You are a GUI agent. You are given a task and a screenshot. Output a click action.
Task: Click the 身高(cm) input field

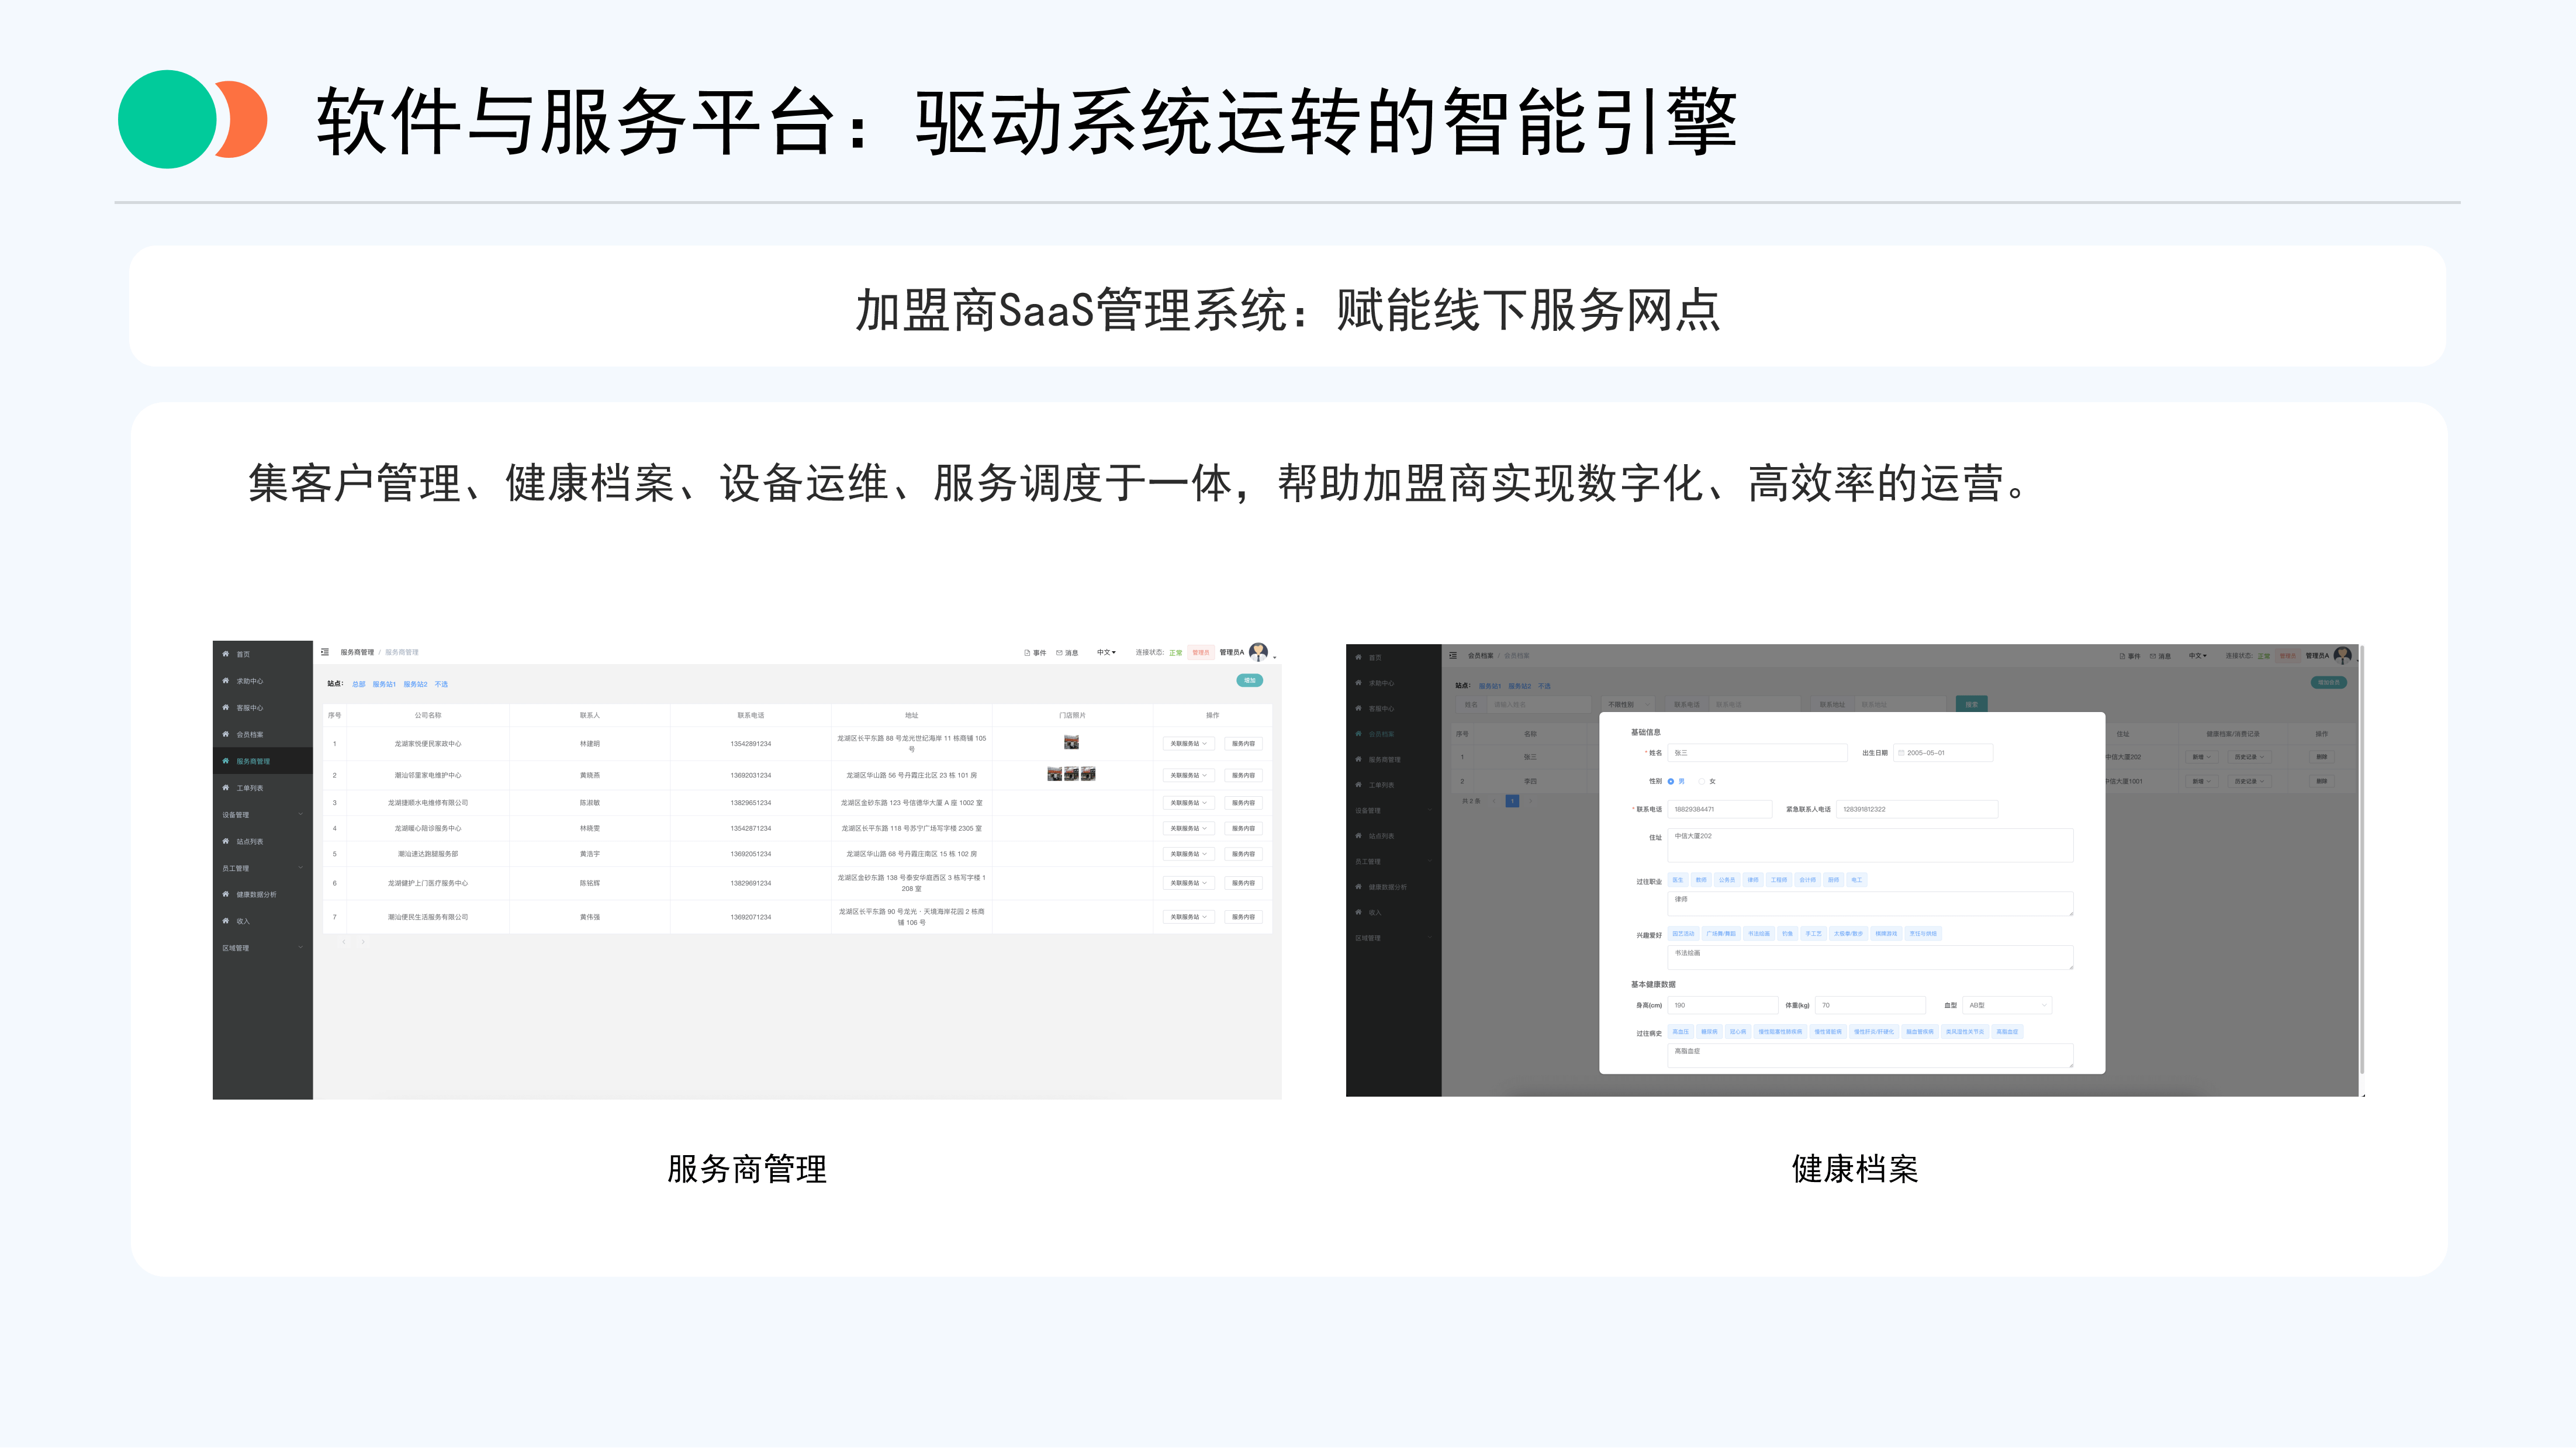(1722, 1005)
